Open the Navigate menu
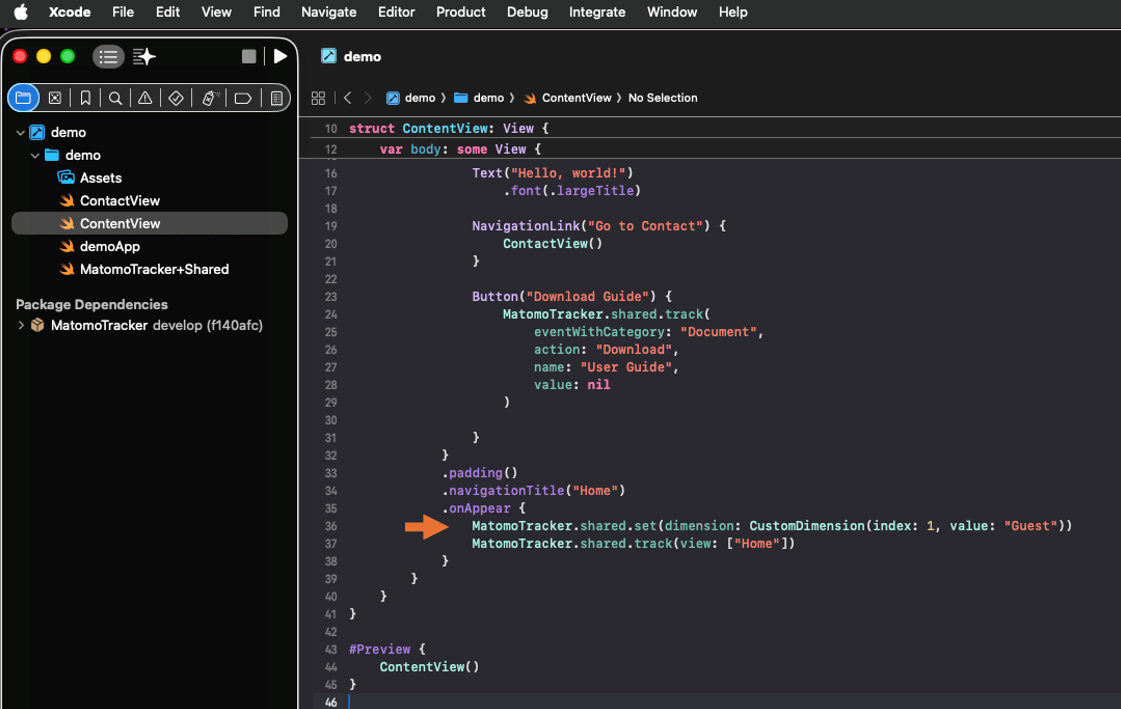Screen dimensions: 1121x709 point(328,12)
